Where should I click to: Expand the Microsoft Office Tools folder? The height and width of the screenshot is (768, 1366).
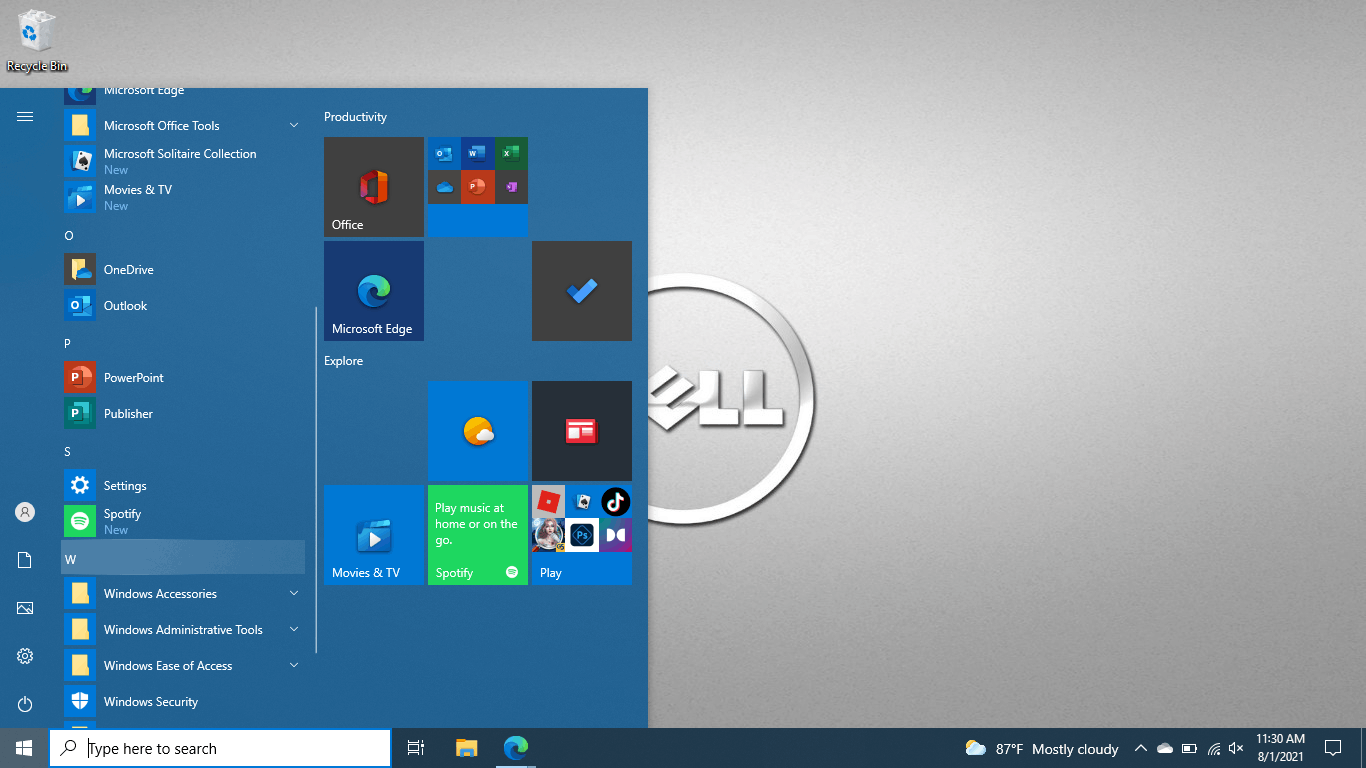[x=183, y=126]
